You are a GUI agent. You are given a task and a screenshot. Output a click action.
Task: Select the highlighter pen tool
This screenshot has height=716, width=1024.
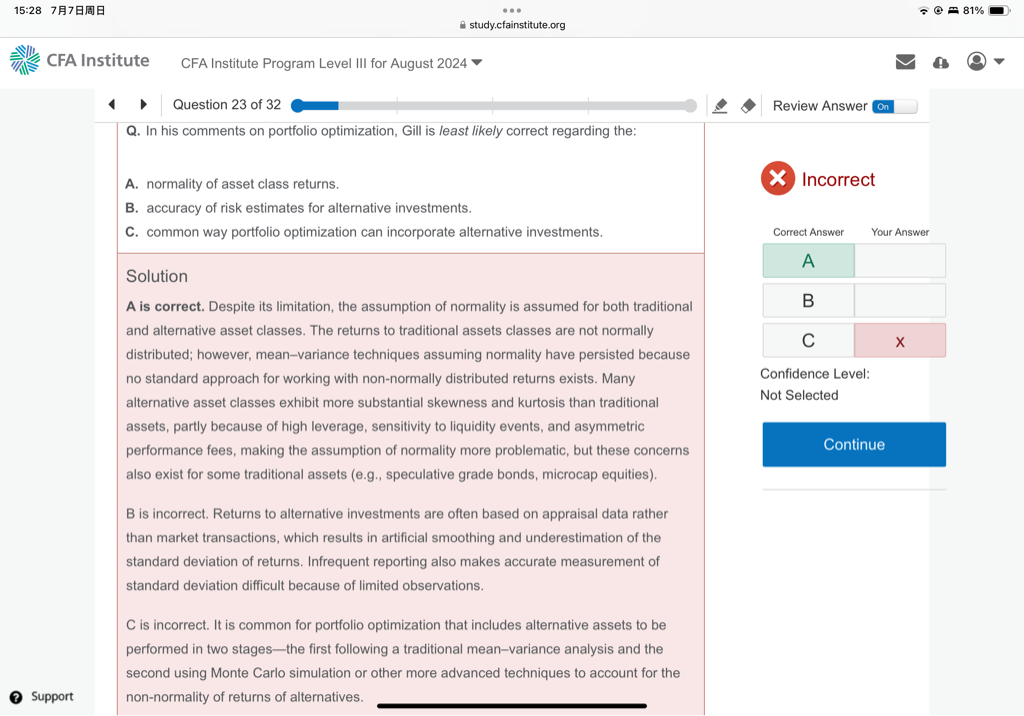720,106
